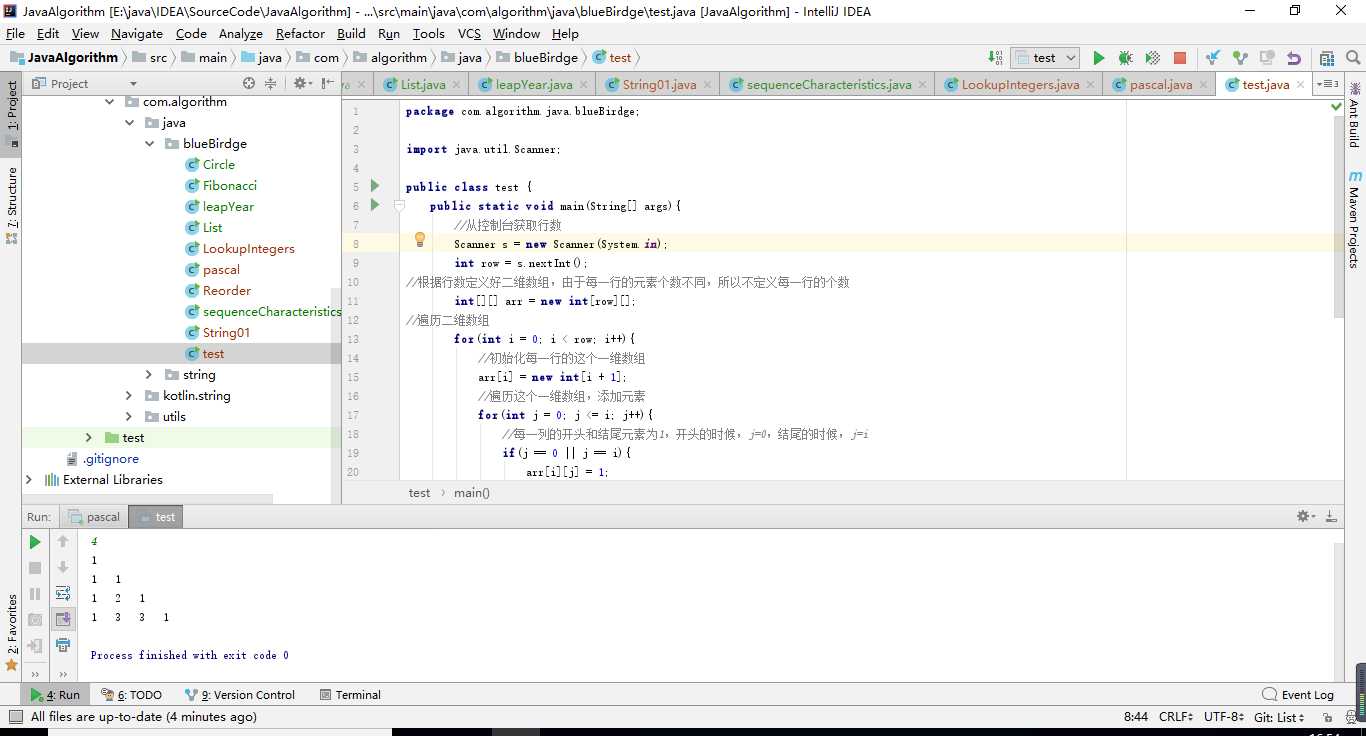Viewport: 1366px width, 736px height.
Task: Close the test.java editor tab
Action: point(1300,85)
